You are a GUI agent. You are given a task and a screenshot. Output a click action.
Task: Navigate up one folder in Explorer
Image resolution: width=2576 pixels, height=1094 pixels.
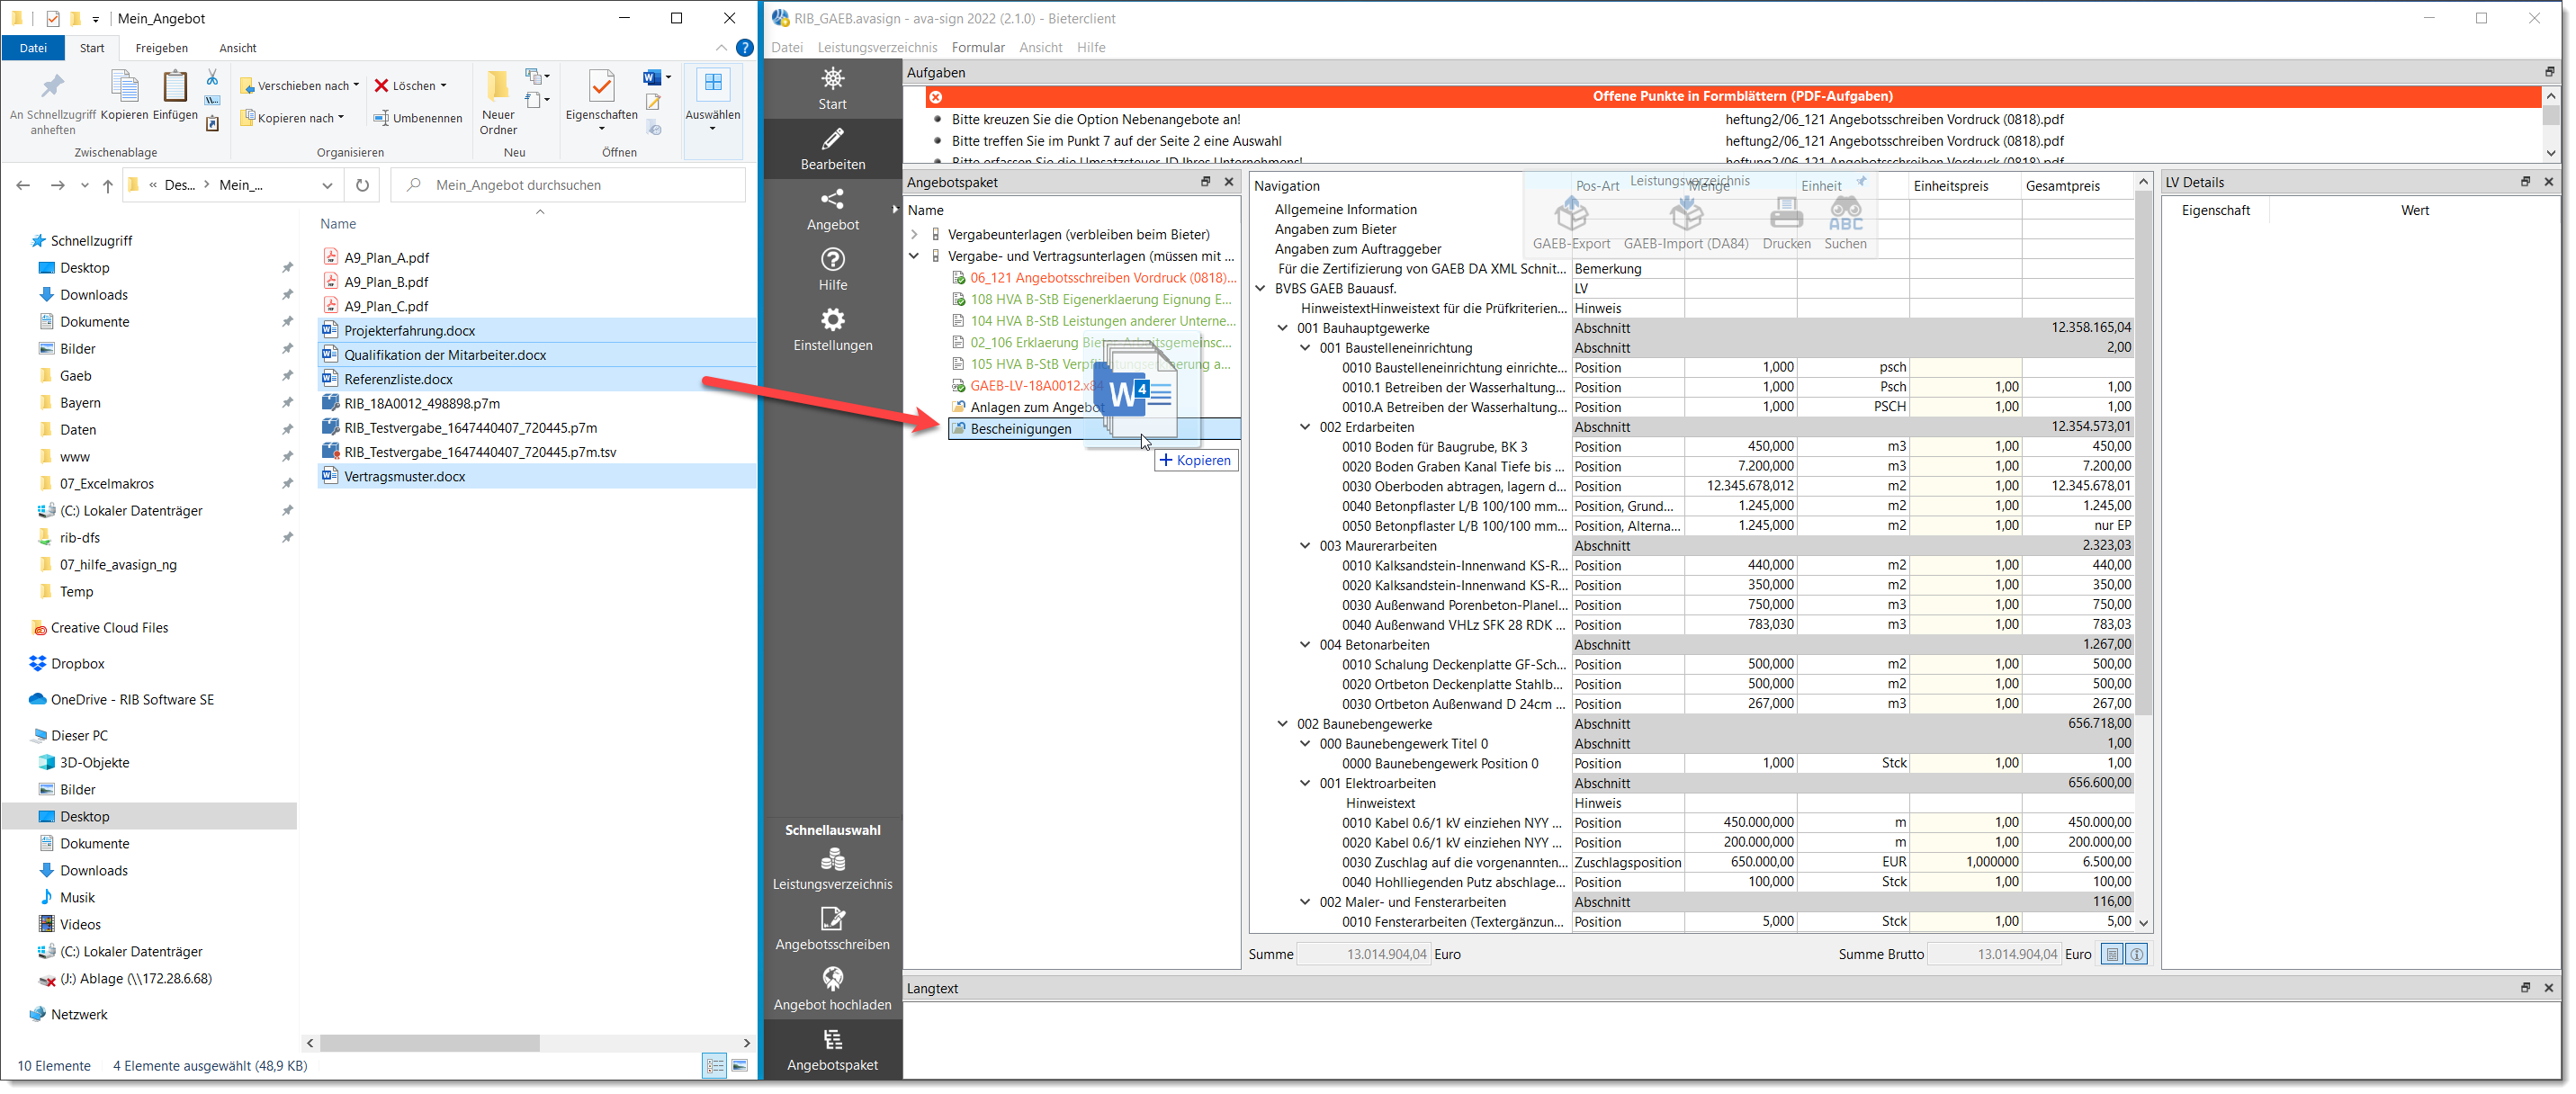pyautogui.click(x=107, y=185)
